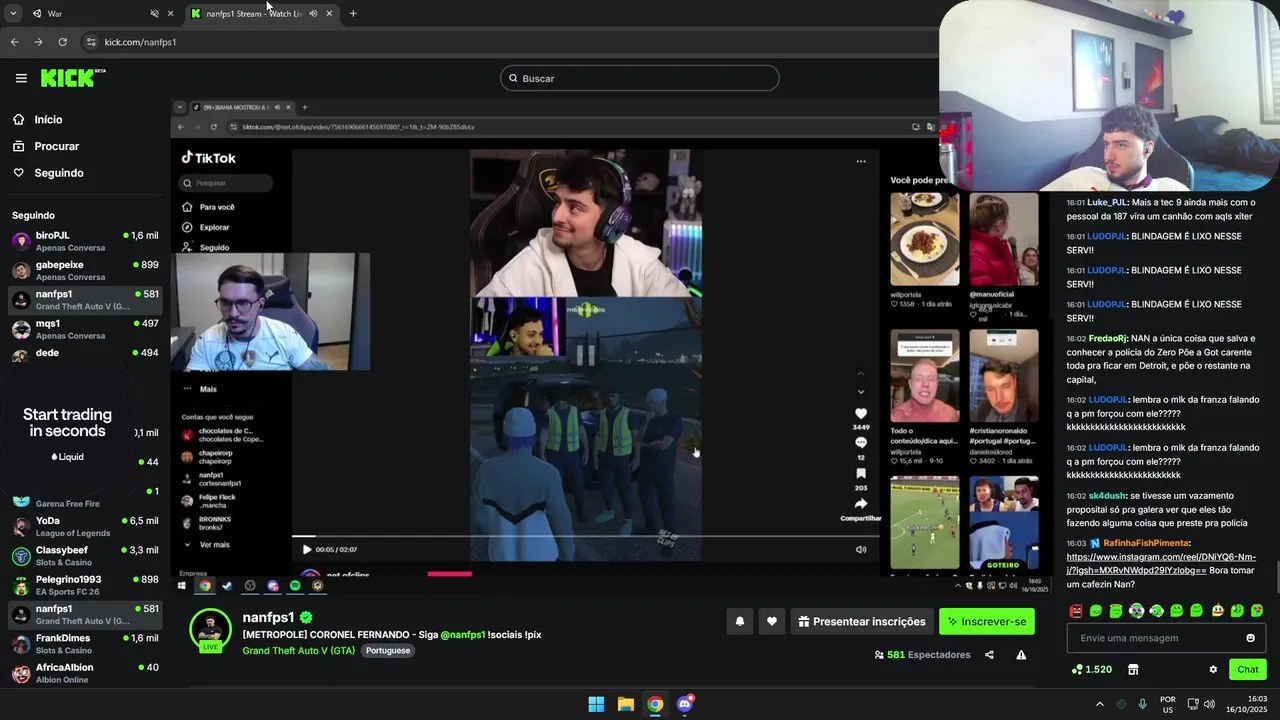The width and height of the screenshot is (1280, 720).
Task: Open the @nanfps1 link in stream title
Action: click(463, 635)
